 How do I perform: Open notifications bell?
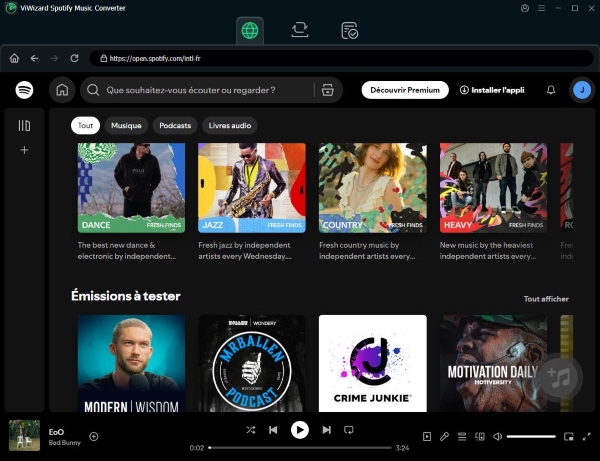click(551, 90)
